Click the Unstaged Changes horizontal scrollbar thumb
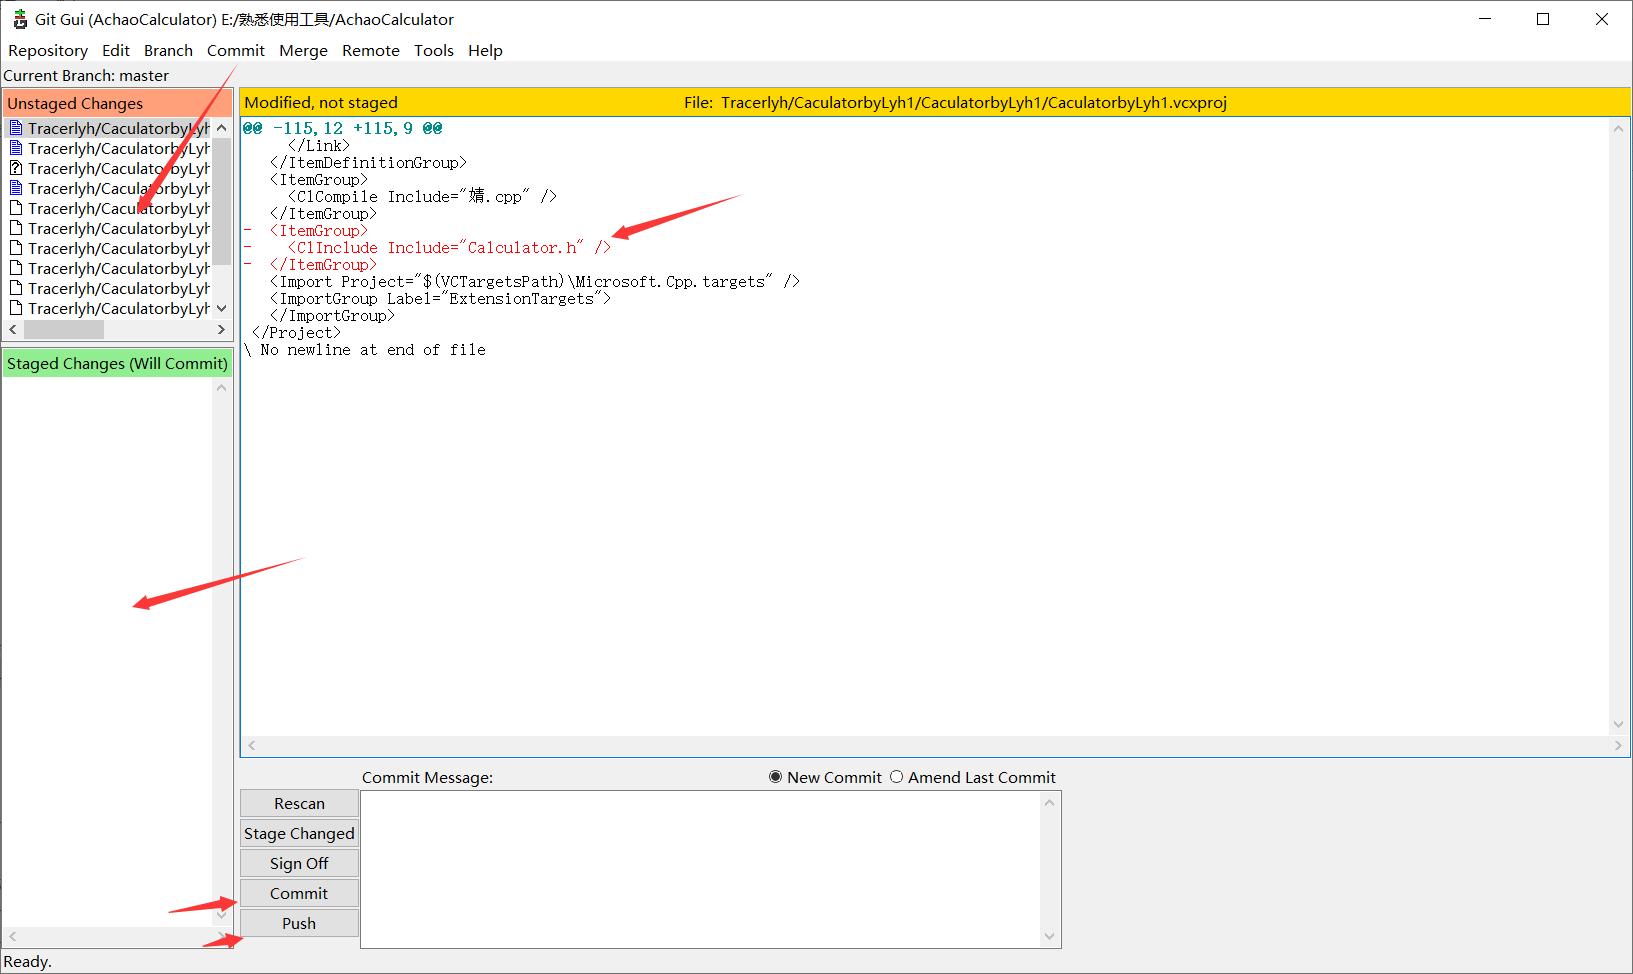The height and width of the screenshot is (974, 1633). pos(64,329)
